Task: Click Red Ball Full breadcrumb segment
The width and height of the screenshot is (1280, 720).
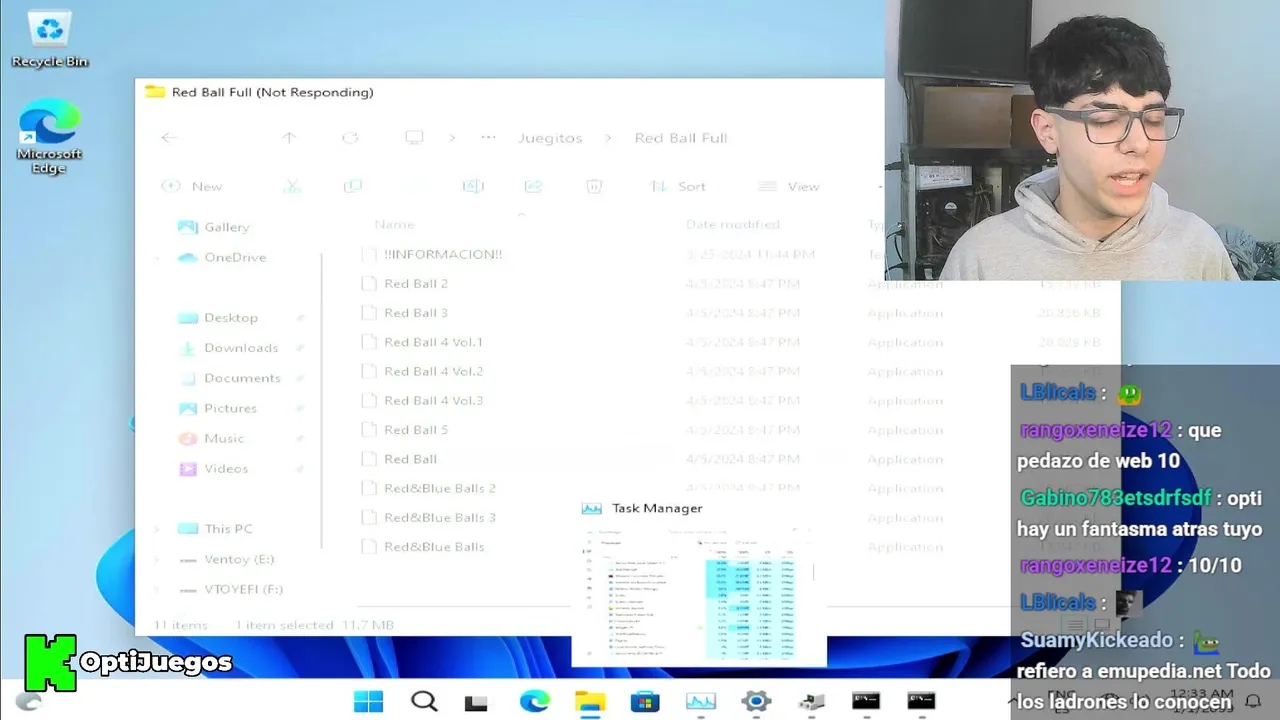Action: 681,138
